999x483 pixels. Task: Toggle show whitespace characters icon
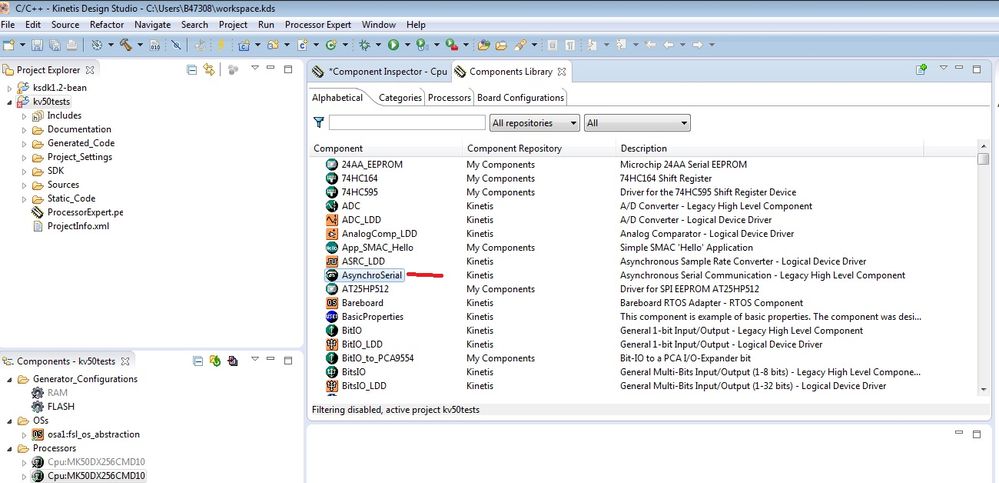click(570, 45)
